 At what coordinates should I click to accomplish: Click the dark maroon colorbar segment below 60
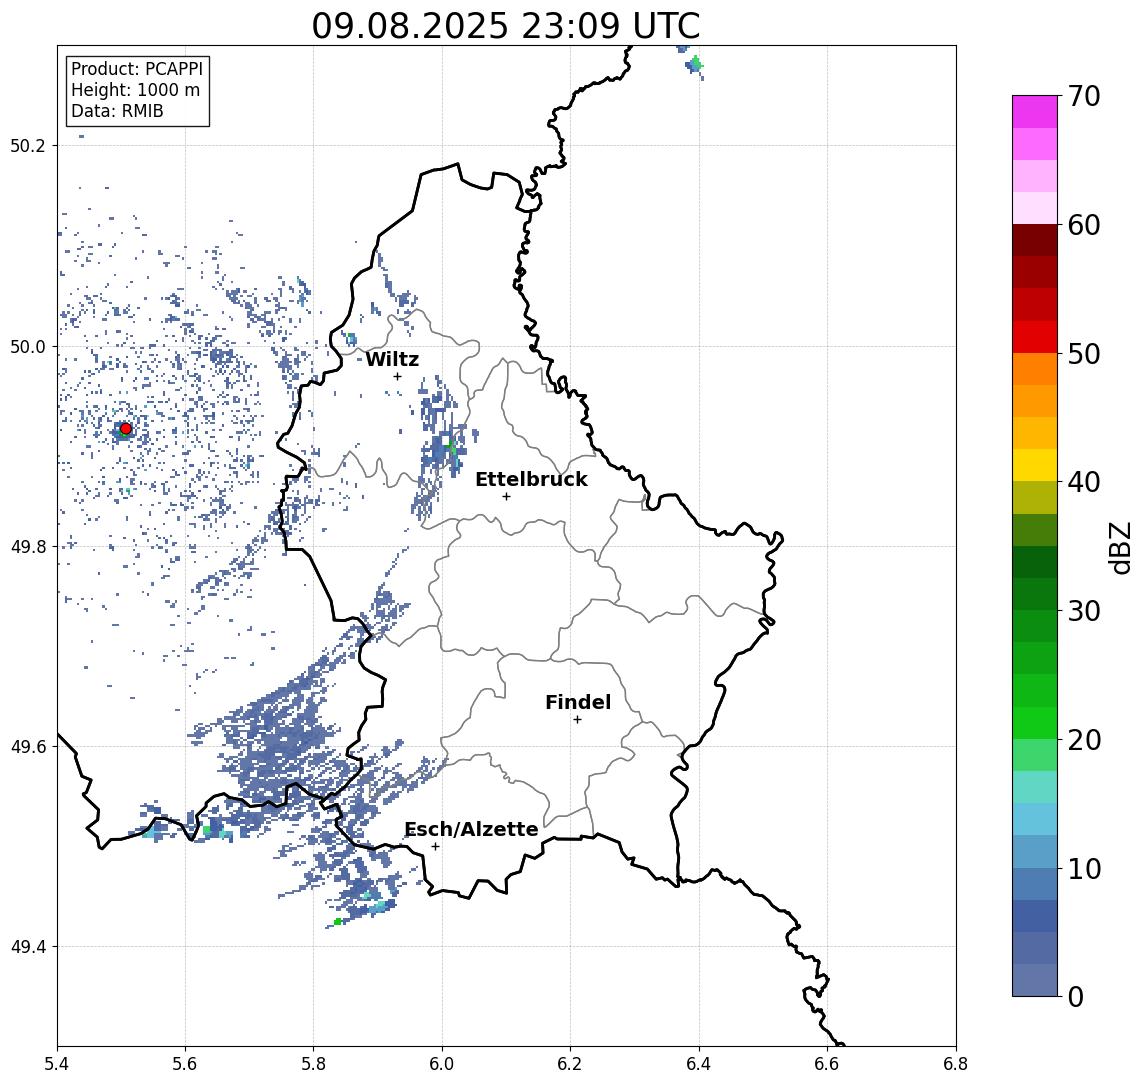pos(1035,240)
